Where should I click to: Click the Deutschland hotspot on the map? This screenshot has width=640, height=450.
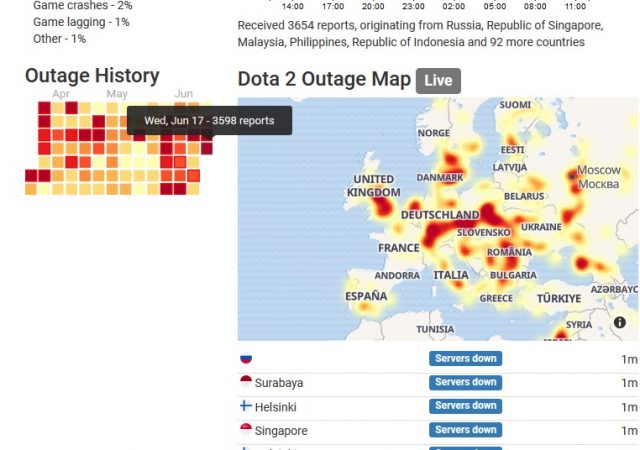440,215
